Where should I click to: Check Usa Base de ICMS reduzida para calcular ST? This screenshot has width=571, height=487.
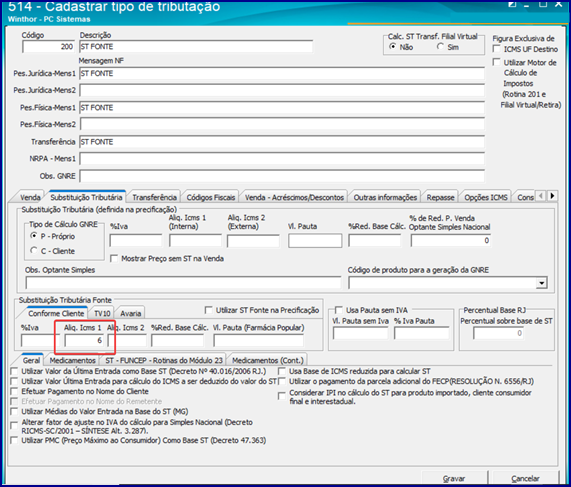click(281, 372)
